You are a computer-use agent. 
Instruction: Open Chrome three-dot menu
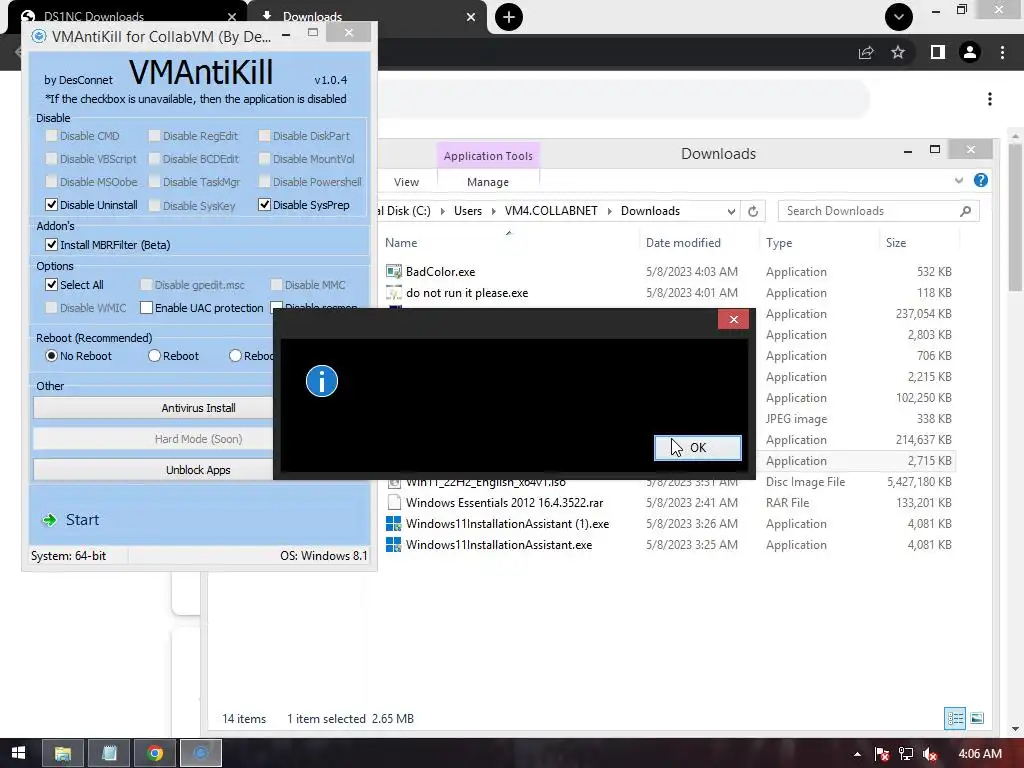click(x=1002, y=52)
